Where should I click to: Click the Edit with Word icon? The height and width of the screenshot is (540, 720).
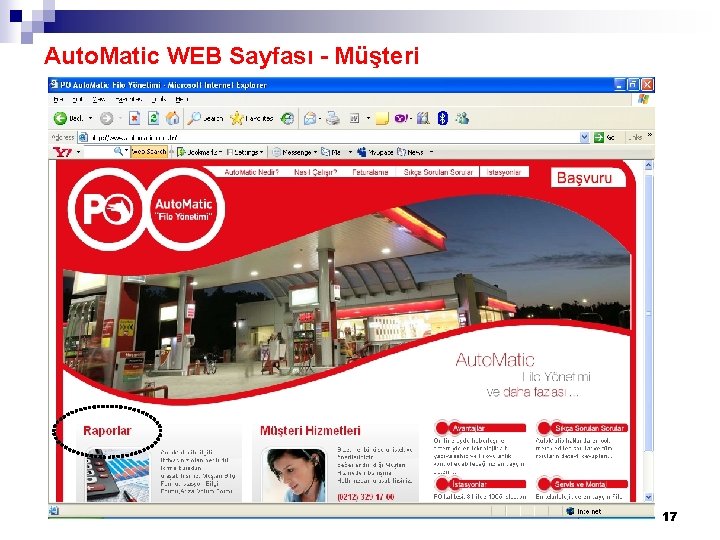point(354,118)
